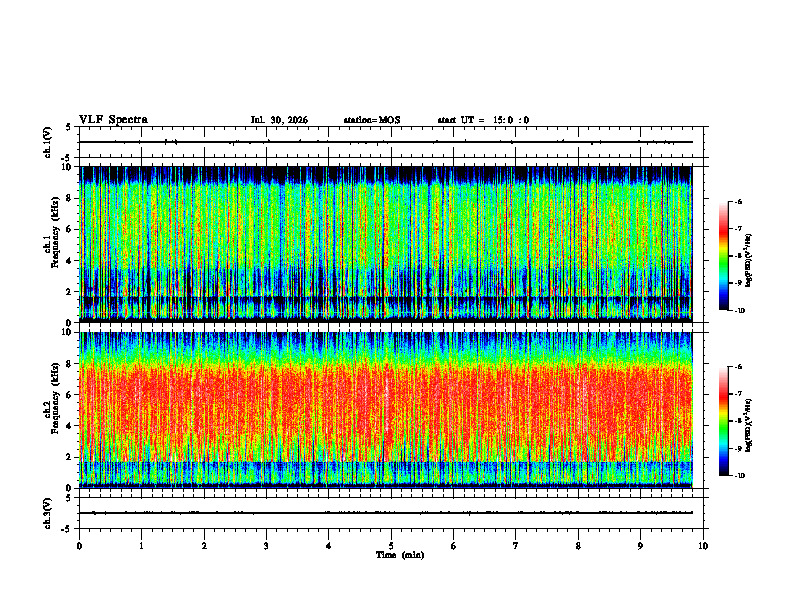Image resolution: width=792 pixels, height=612 pixels.
Task: Click the "10" tick on the time axis
Action: (x=703, y=546)
